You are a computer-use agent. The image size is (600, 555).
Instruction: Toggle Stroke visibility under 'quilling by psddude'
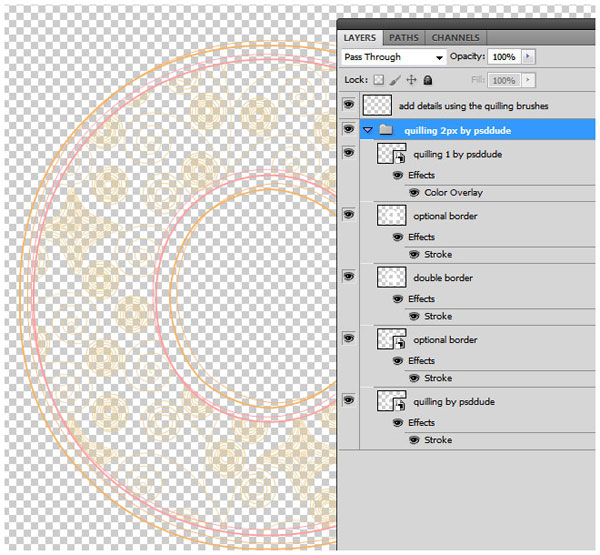(414, 440)
